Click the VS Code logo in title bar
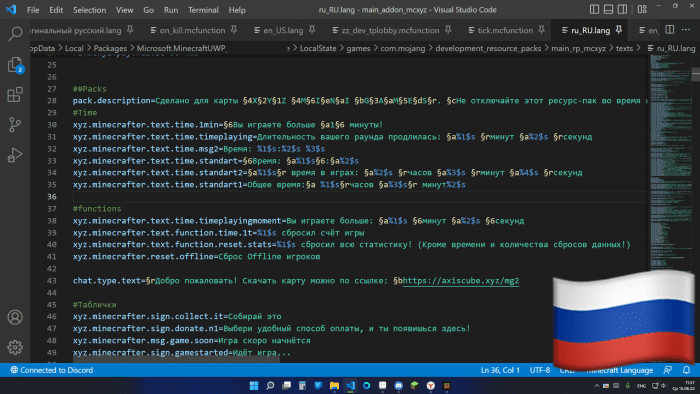700x394 pixels. (11, 9)
